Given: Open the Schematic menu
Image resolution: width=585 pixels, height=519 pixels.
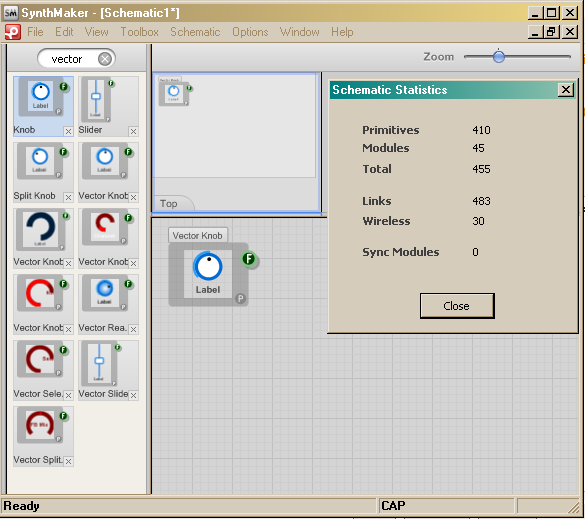Looking at the screenshot, I should click(195, 32).
